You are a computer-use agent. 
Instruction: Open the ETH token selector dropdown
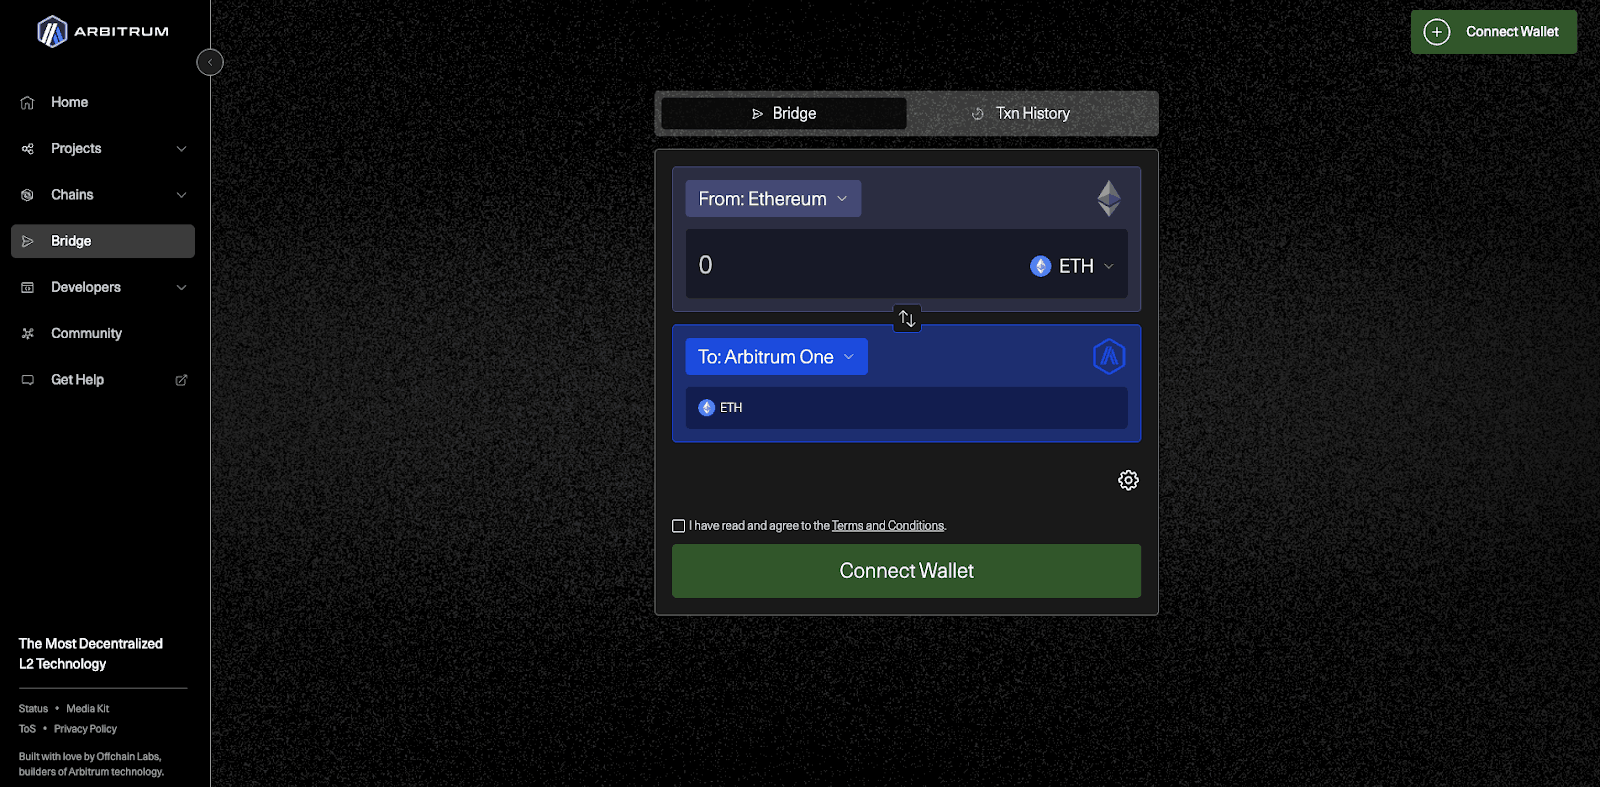[x=1072, y=266]
